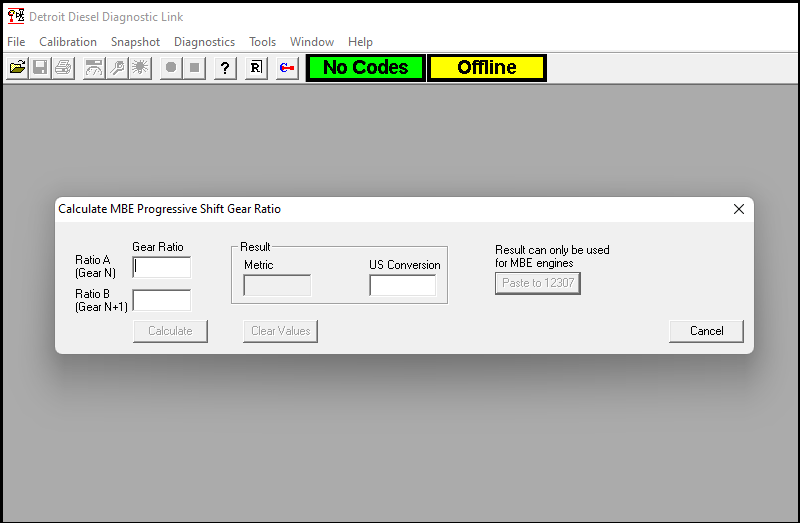Image resolution: width=800 pixels, height=523 pixels.
Task: Click the wrench toolbar icon
Action: coord(117,68)
